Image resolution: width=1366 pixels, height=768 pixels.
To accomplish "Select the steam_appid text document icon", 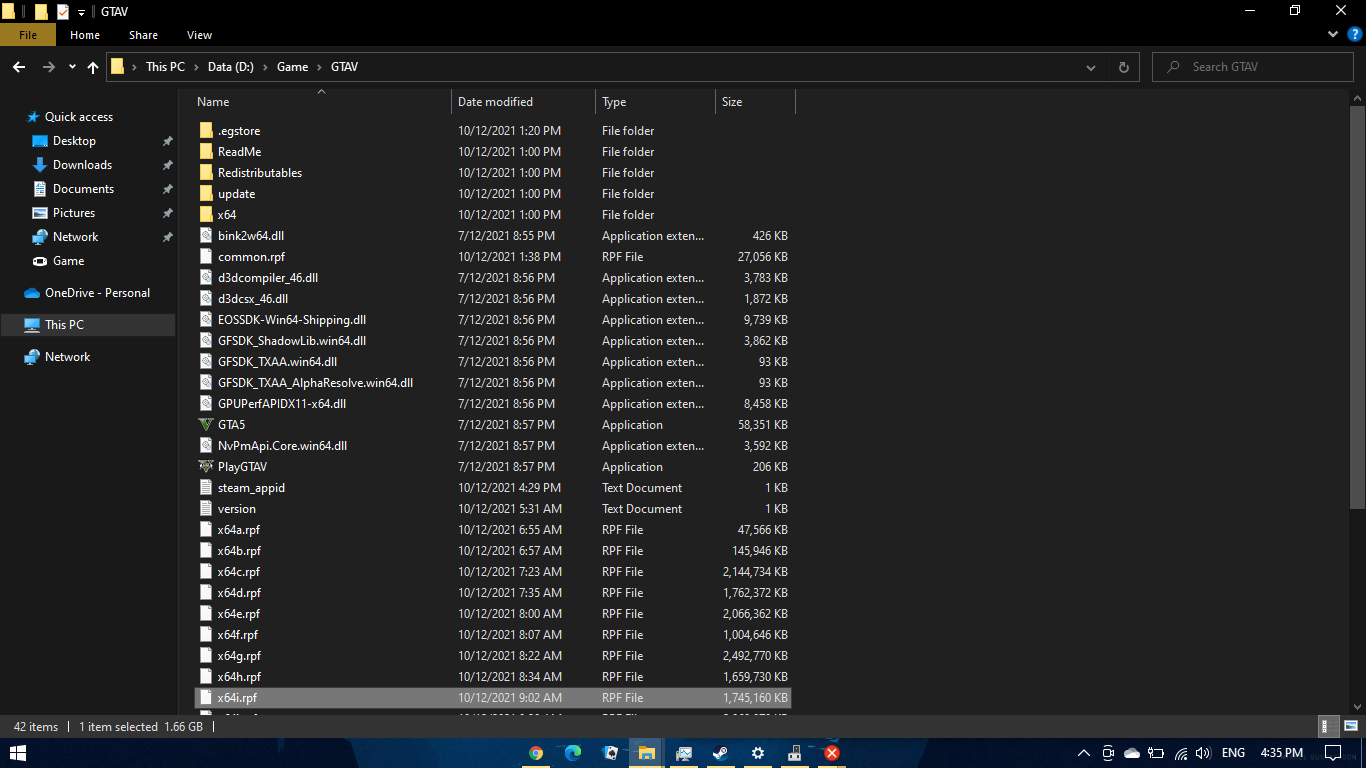I will (x=206, y=488).
